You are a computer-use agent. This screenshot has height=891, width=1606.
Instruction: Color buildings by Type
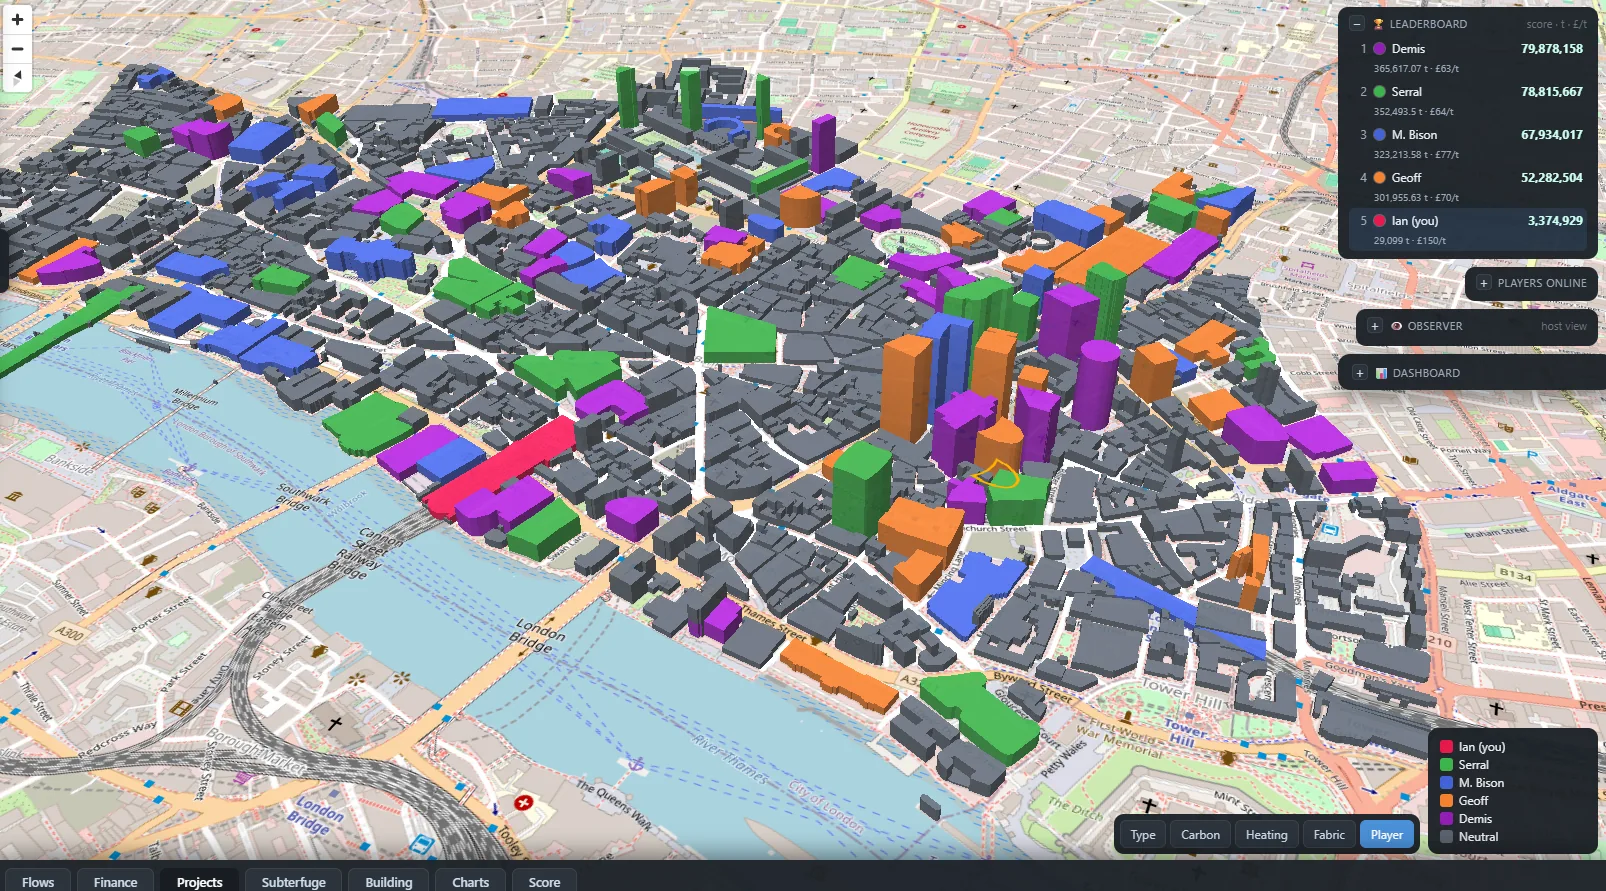click(x=1143, y=835)
